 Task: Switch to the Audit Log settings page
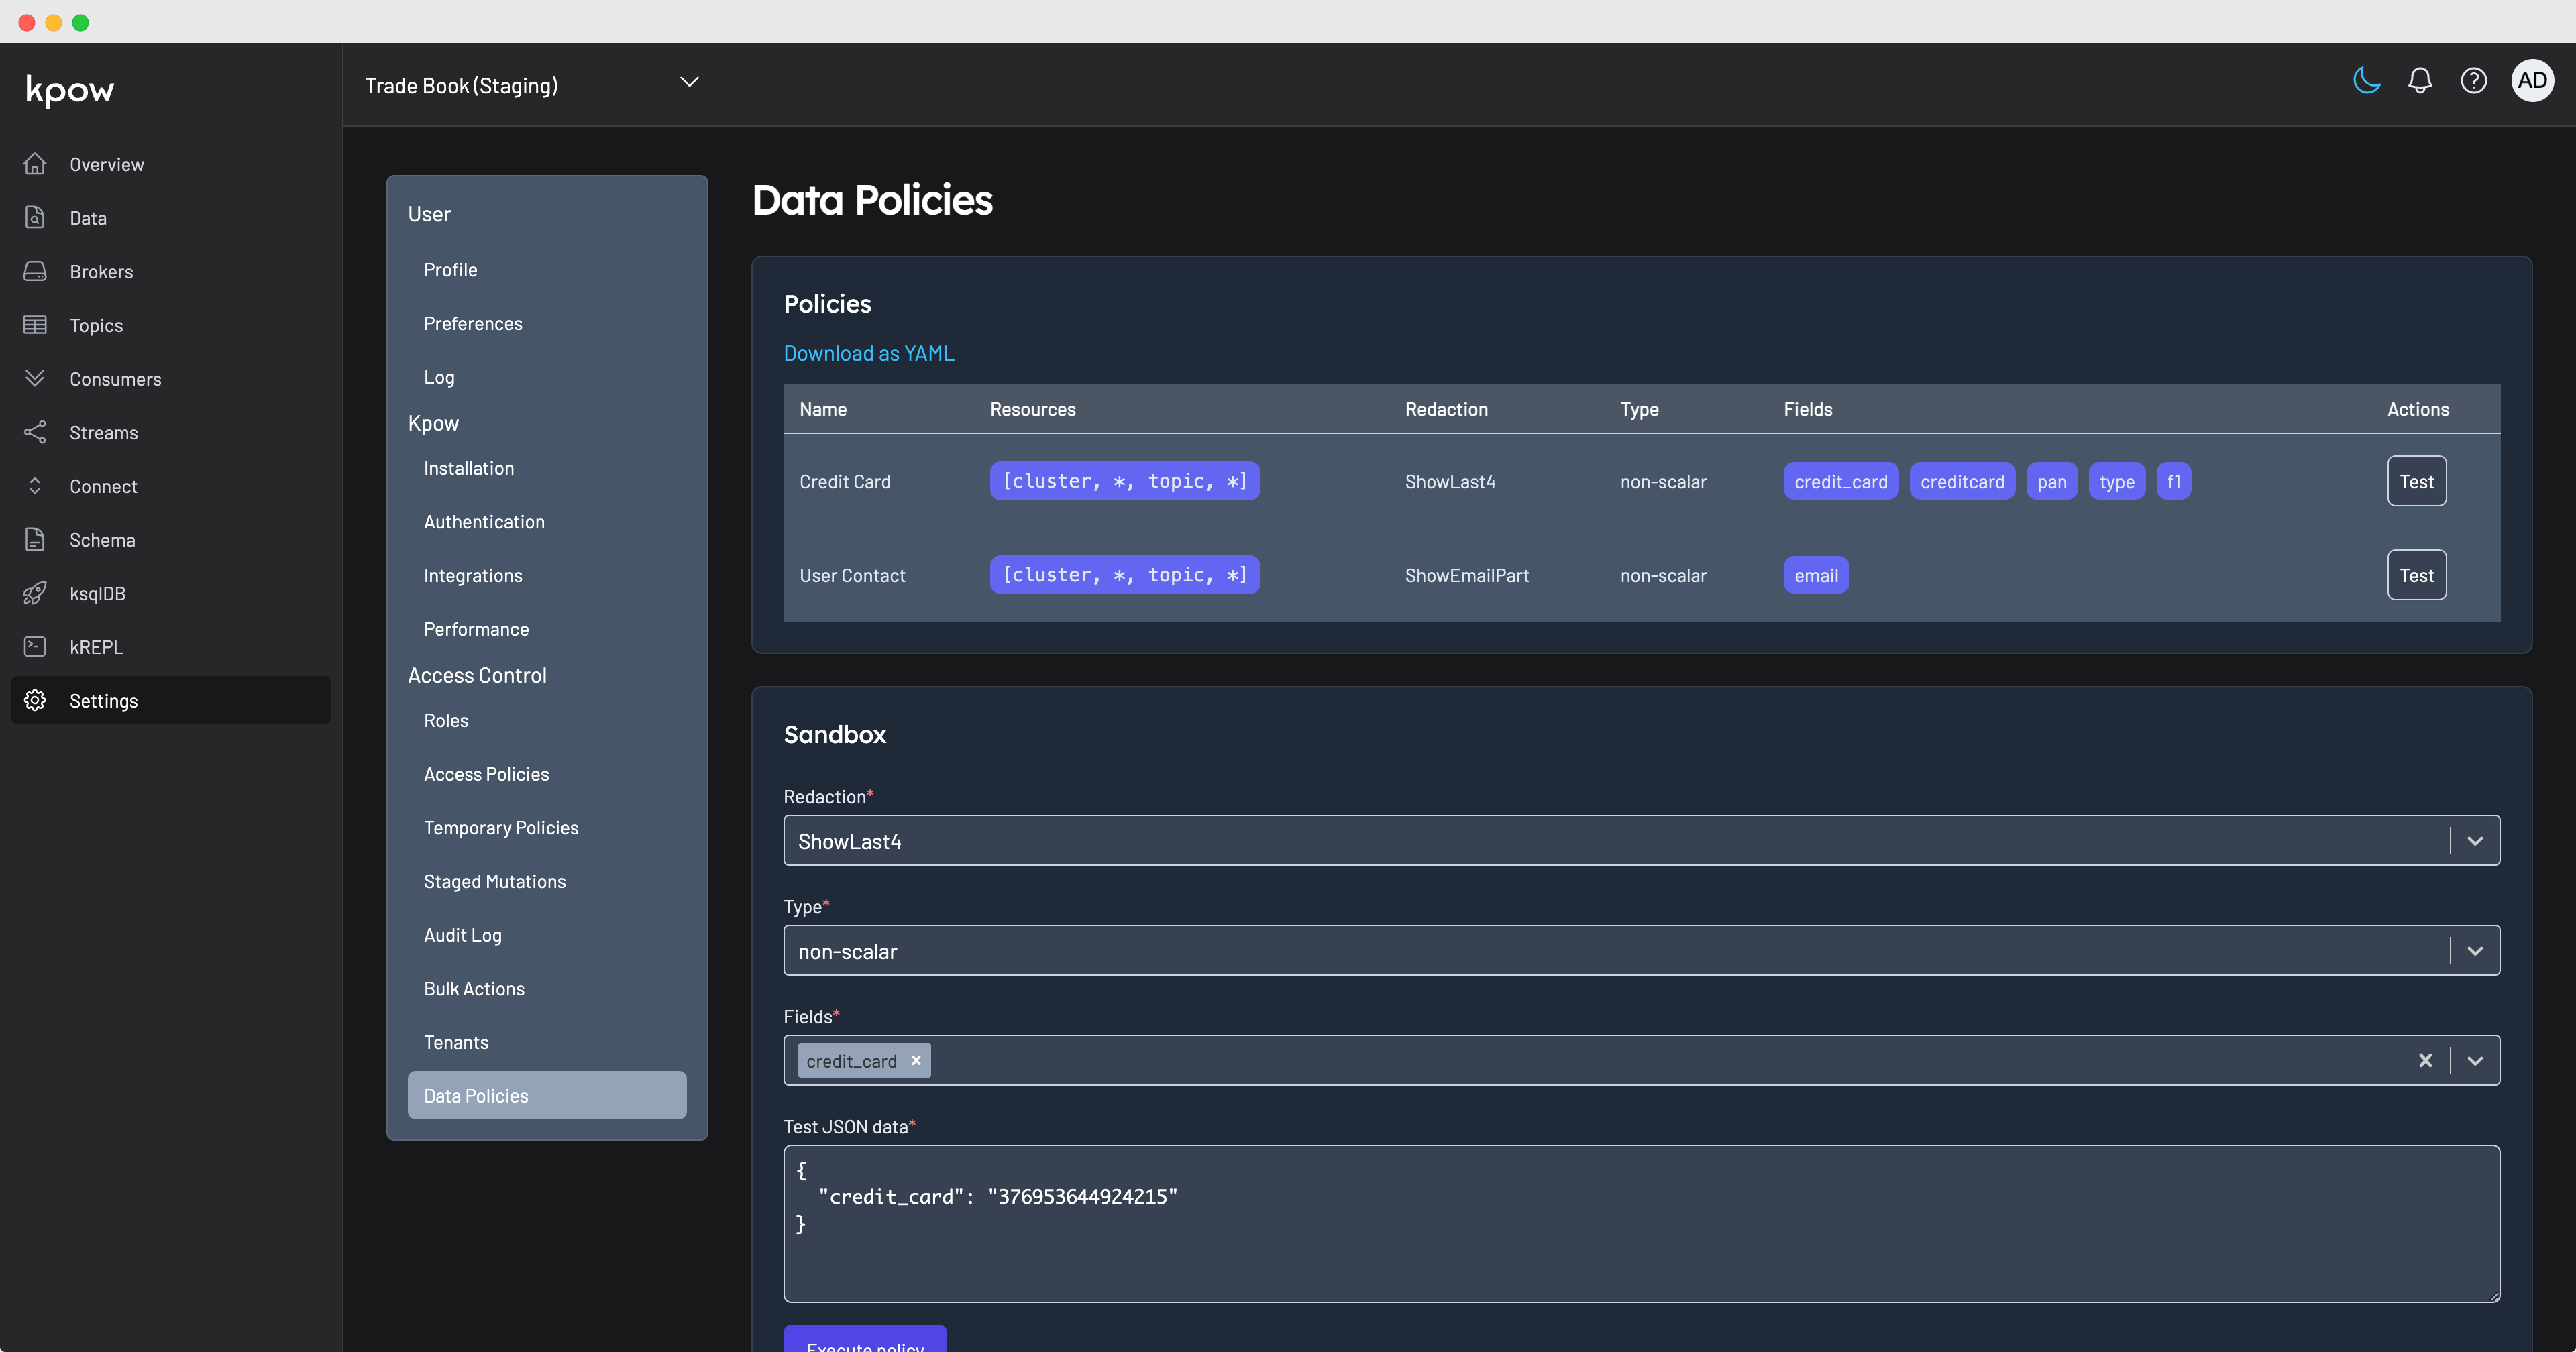462,934
